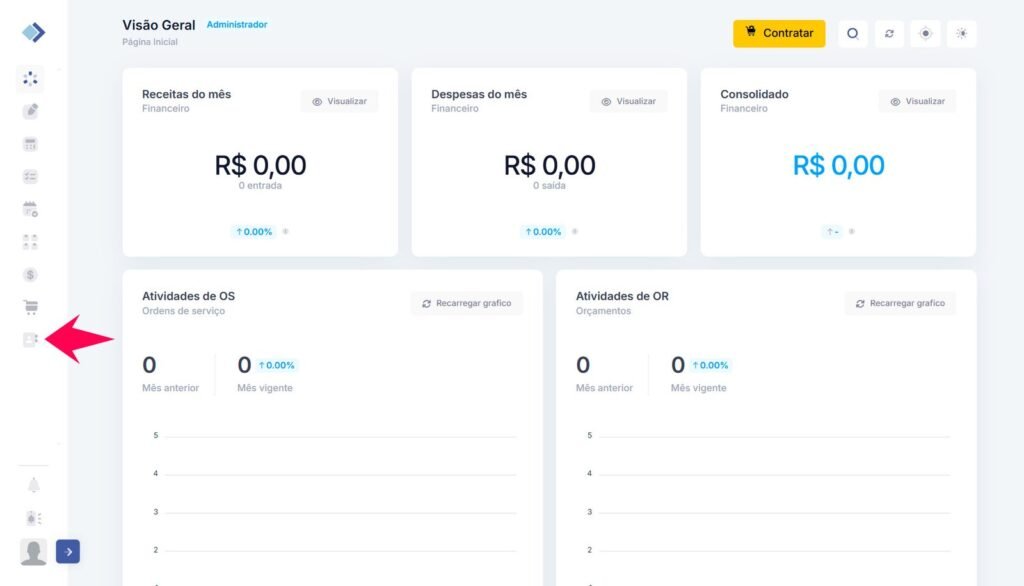The width and height of the screenshot is (1024, 586).
Task: Open the user avatar profile menu
Action: pos(34,552)
